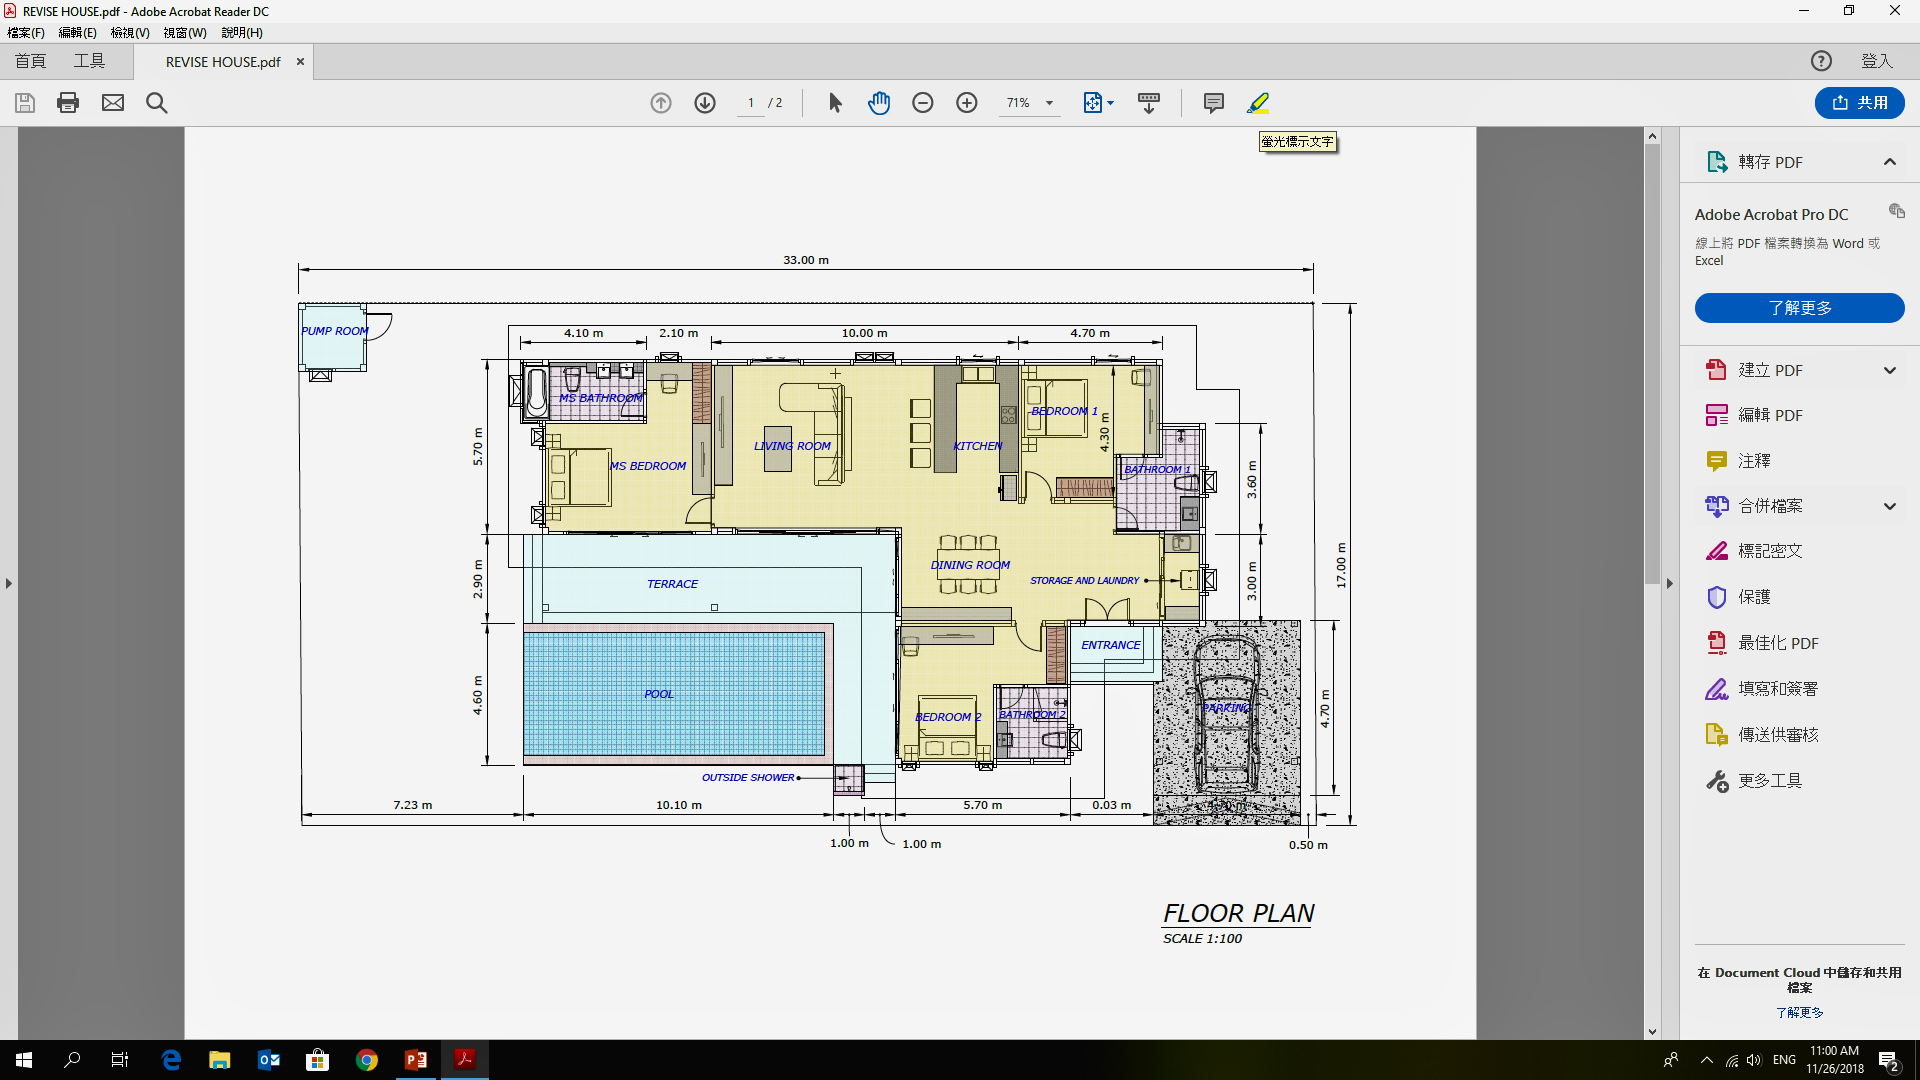
Task: Activate the highlight text tool
Action: coord(1258,103)
